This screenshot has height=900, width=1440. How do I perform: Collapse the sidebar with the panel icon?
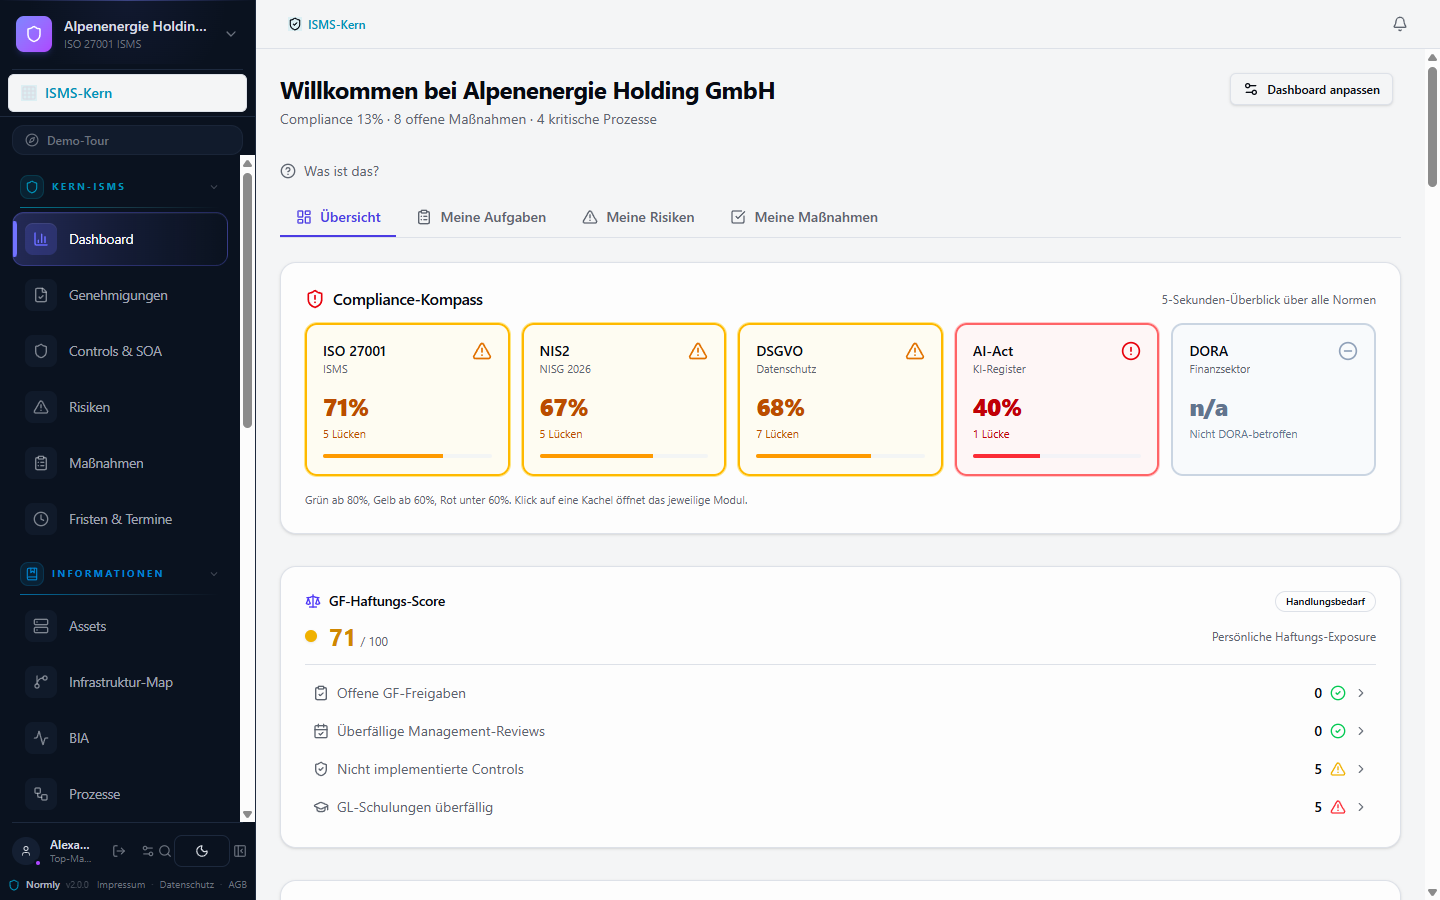tap(240, 851)
